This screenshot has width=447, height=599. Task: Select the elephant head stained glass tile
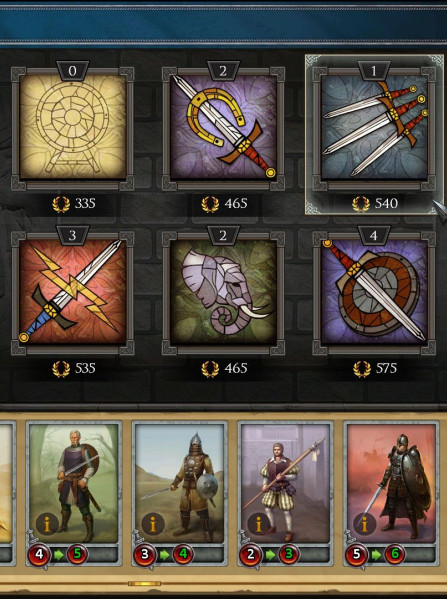224,293
